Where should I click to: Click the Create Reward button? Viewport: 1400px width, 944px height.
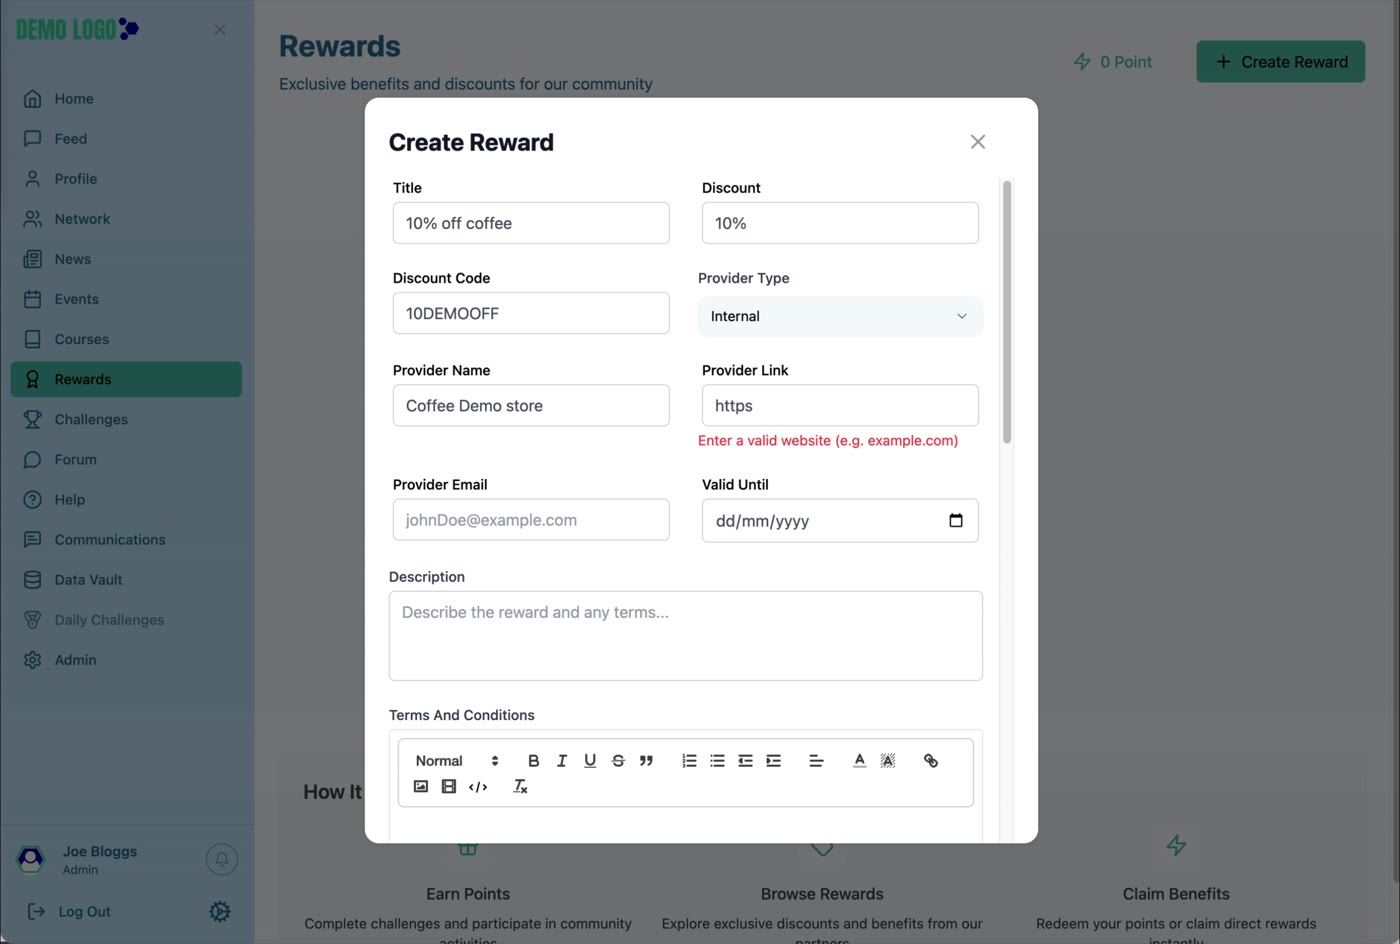(x=1281, y=61)
